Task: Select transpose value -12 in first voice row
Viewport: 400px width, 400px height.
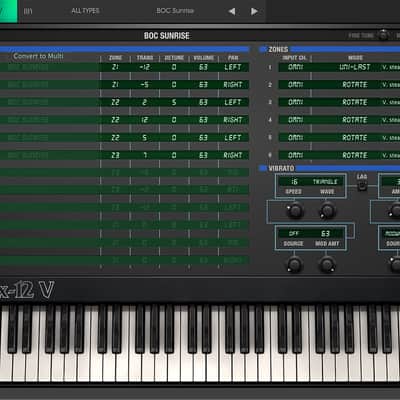Action: click(145, 67)
